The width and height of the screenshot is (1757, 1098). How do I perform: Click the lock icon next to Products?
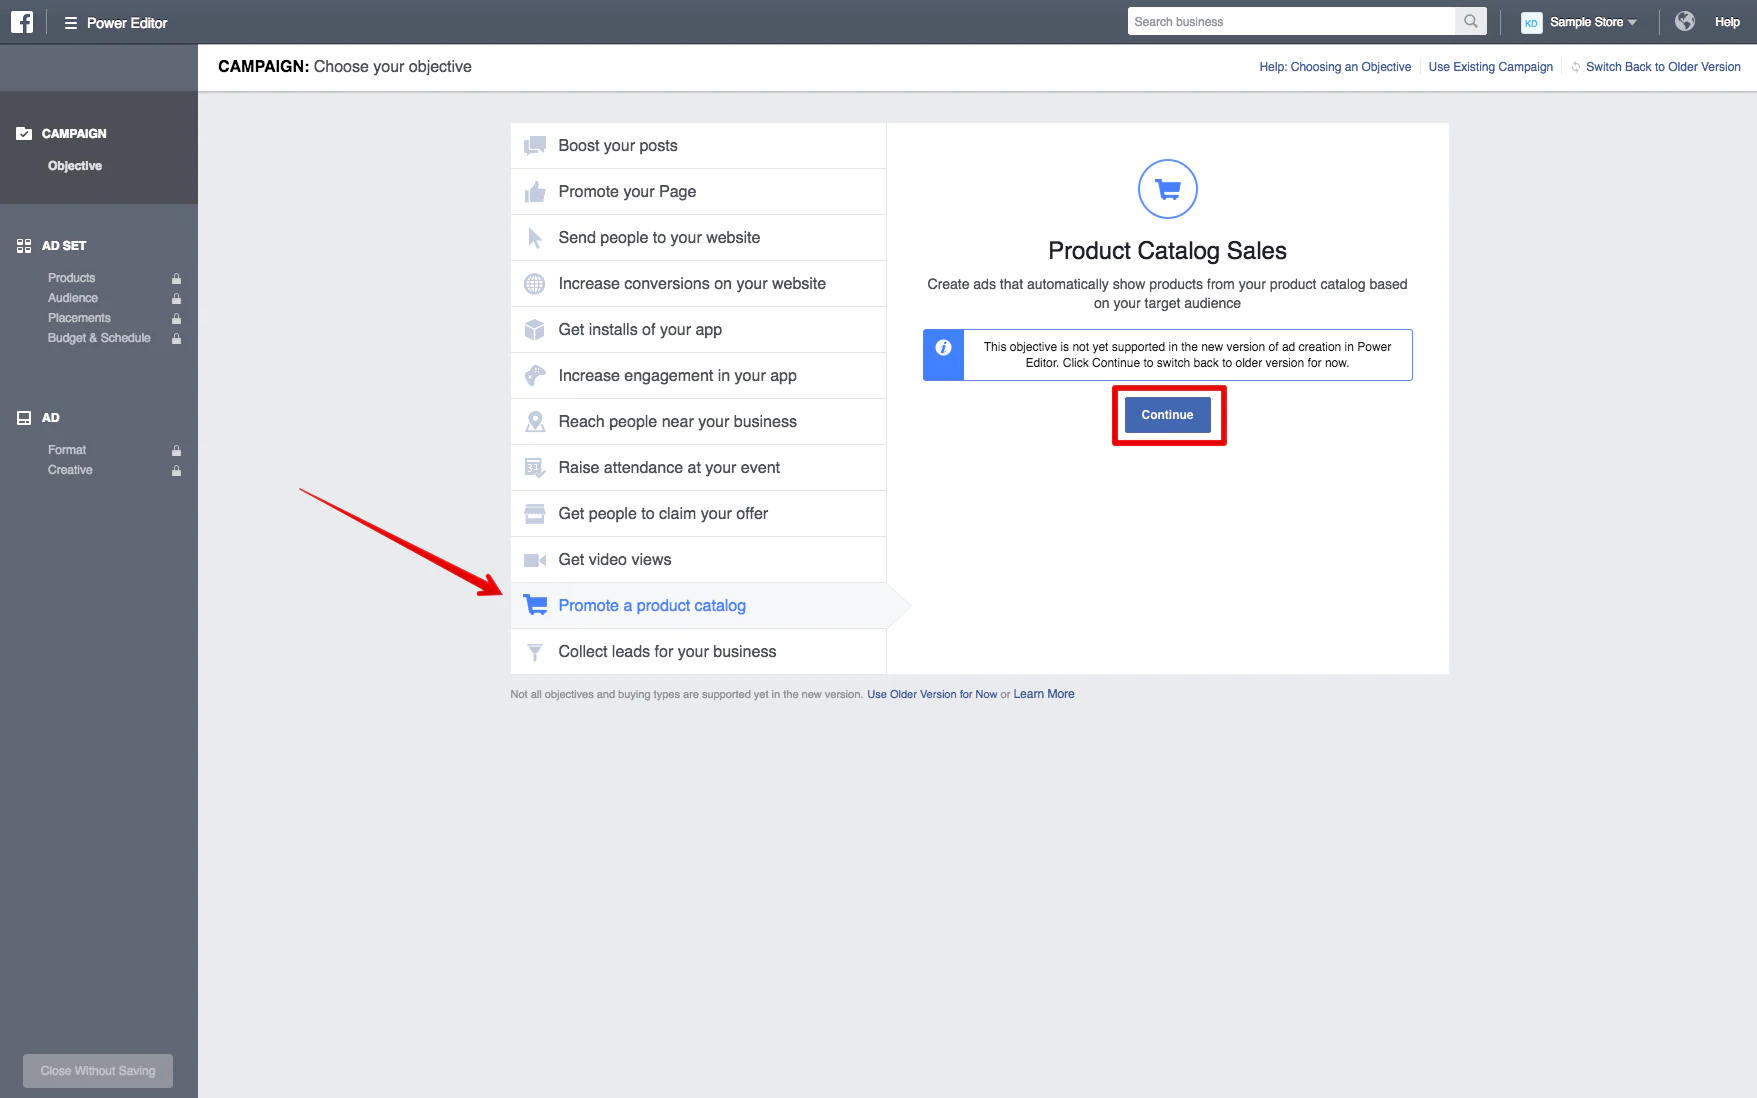(x=176, y=278)
